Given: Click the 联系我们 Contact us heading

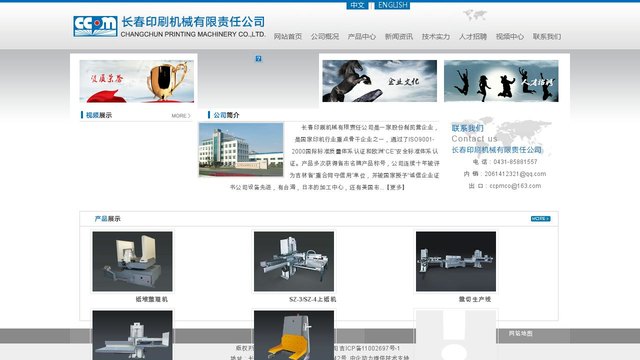Looking at the screenshot, I should pos(474,133).
